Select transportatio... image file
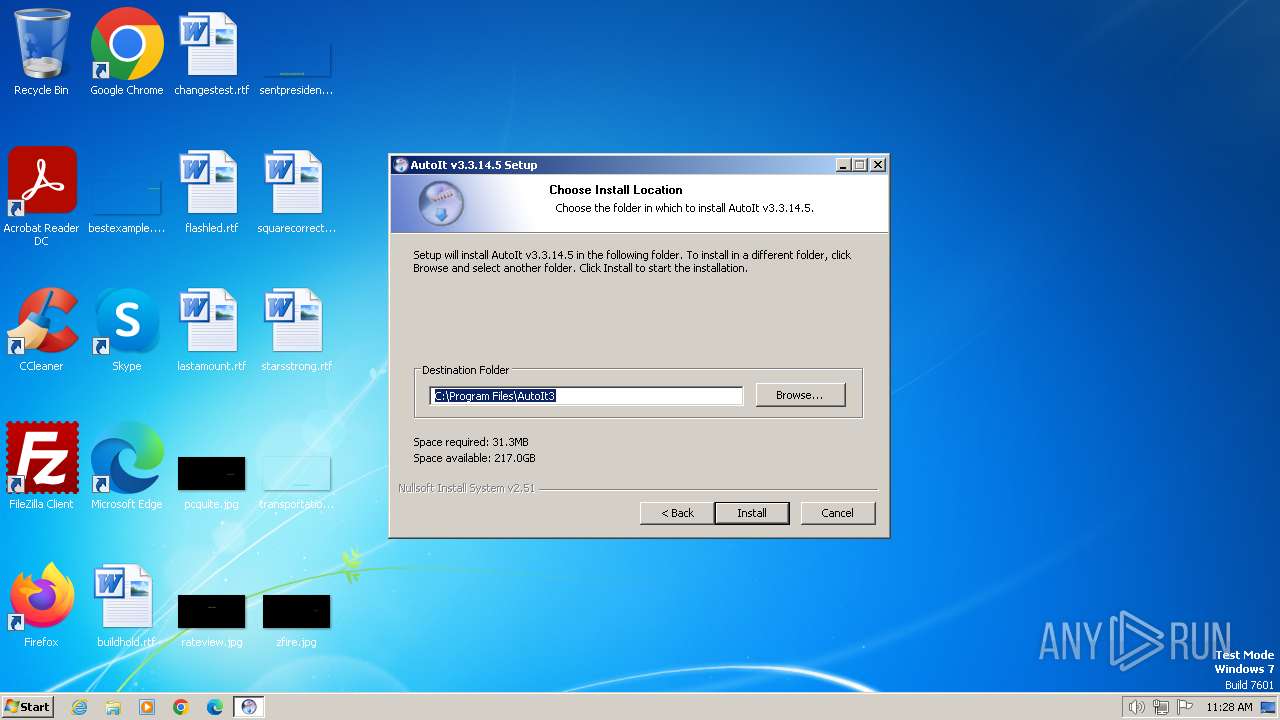 point(296,482)
